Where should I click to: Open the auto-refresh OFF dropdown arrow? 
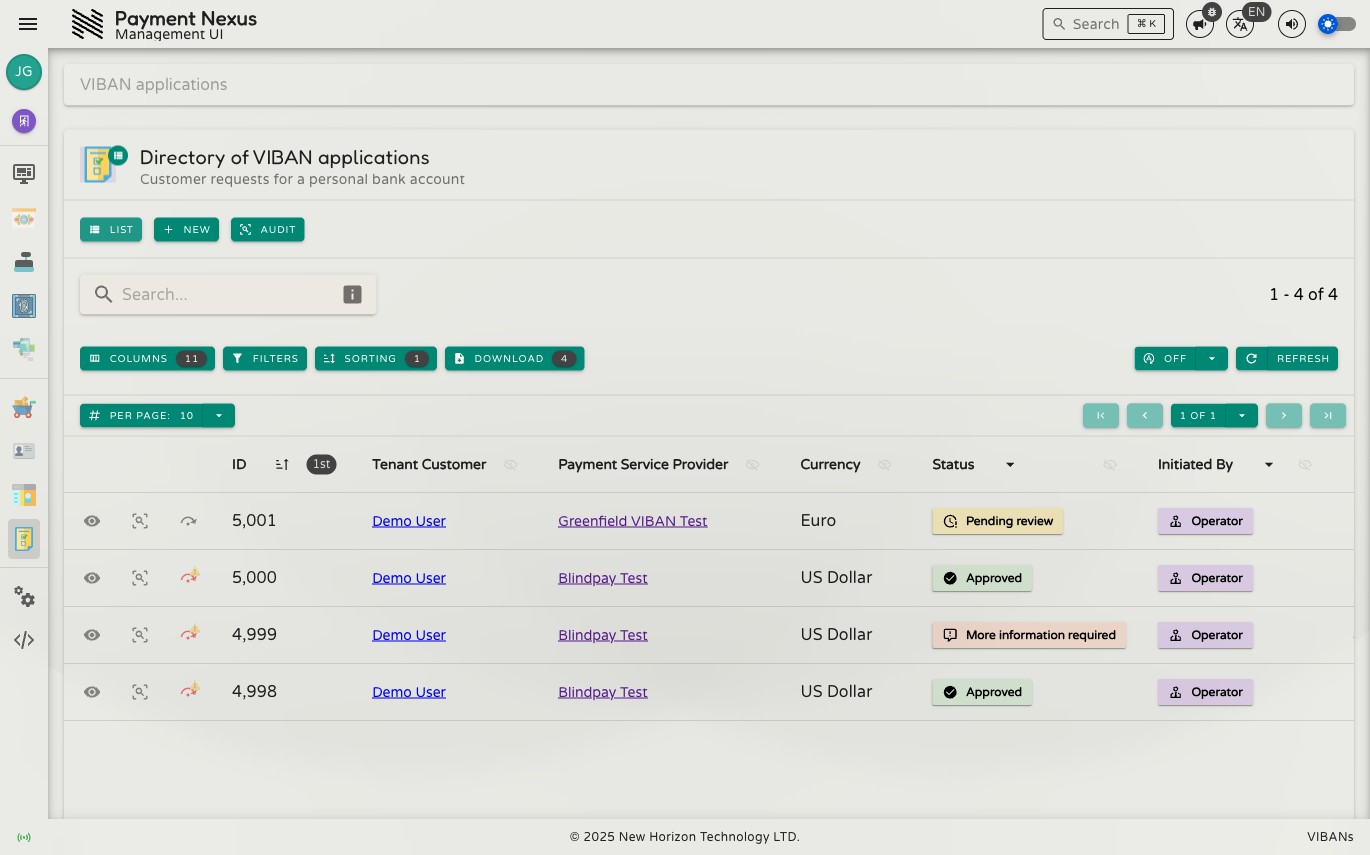coord(1212,358)
